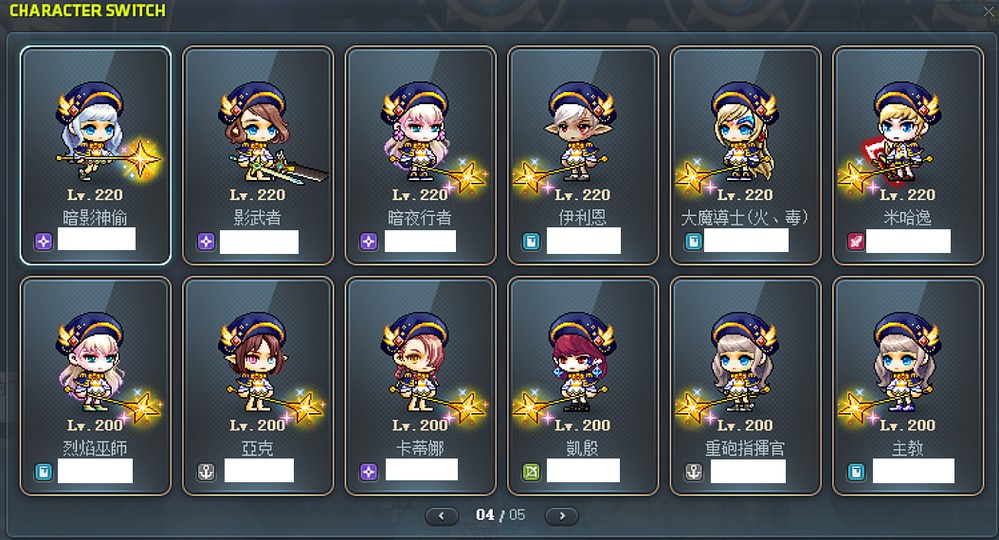The height and width of the screenshot is (540, 999).
Task: Click the thief job icon under 暗影神偷
Action: click(43, 241)
